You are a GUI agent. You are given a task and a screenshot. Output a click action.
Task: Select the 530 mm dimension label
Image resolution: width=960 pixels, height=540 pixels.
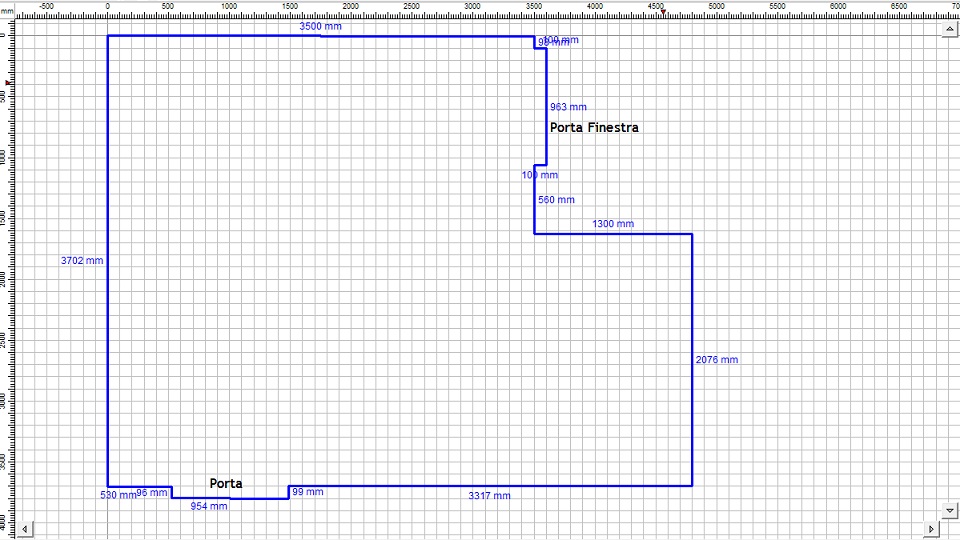(117, 496)
